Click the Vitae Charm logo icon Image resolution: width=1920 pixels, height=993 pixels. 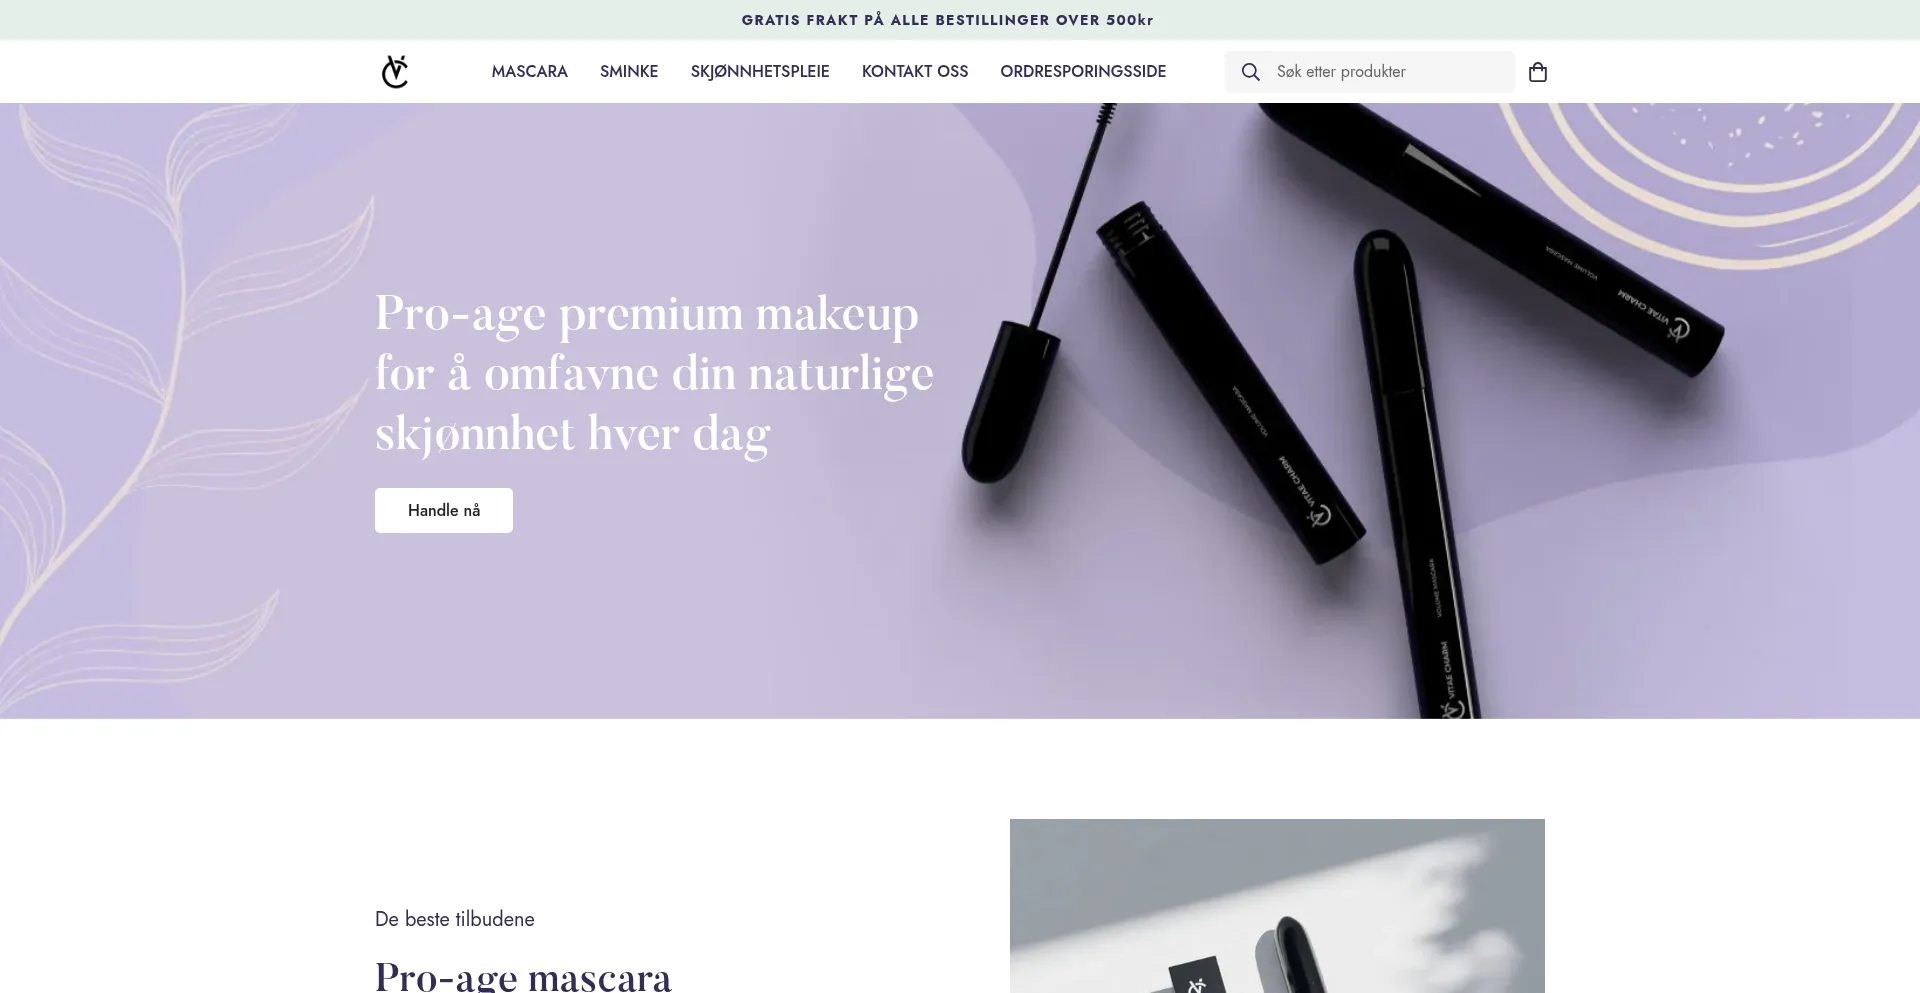tap(395, 72)
